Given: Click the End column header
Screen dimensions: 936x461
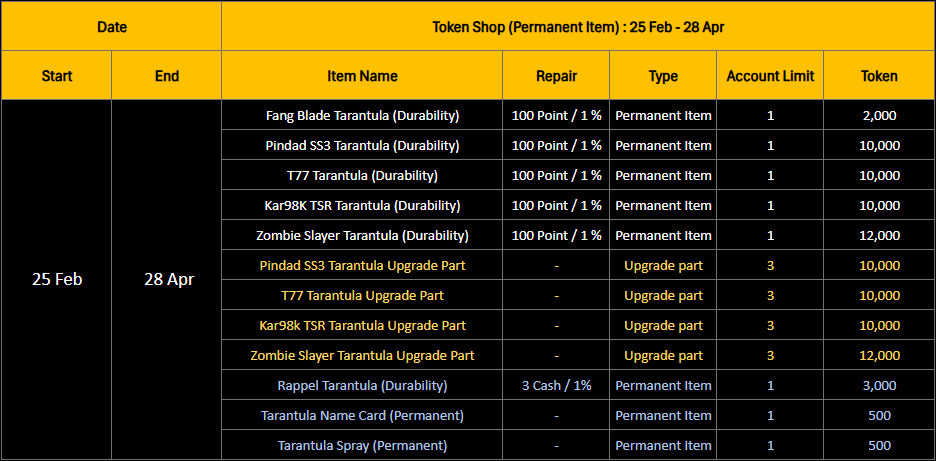Looking at the screenshot, I should [167, 76].
